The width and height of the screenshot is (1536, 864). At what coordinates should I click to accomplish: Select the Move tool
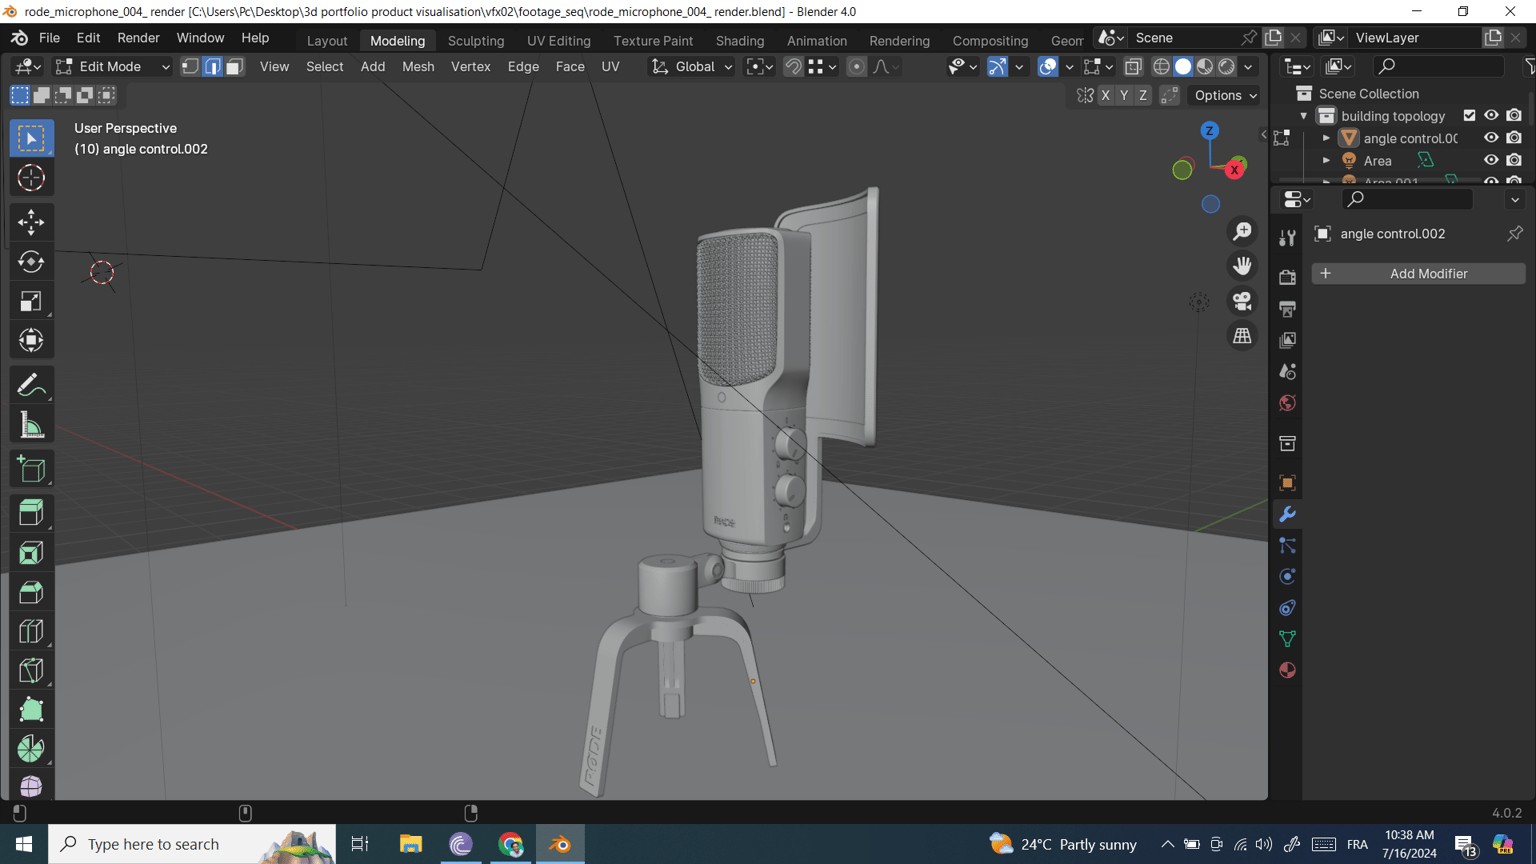pyautogui.click(x=31, y=222)
